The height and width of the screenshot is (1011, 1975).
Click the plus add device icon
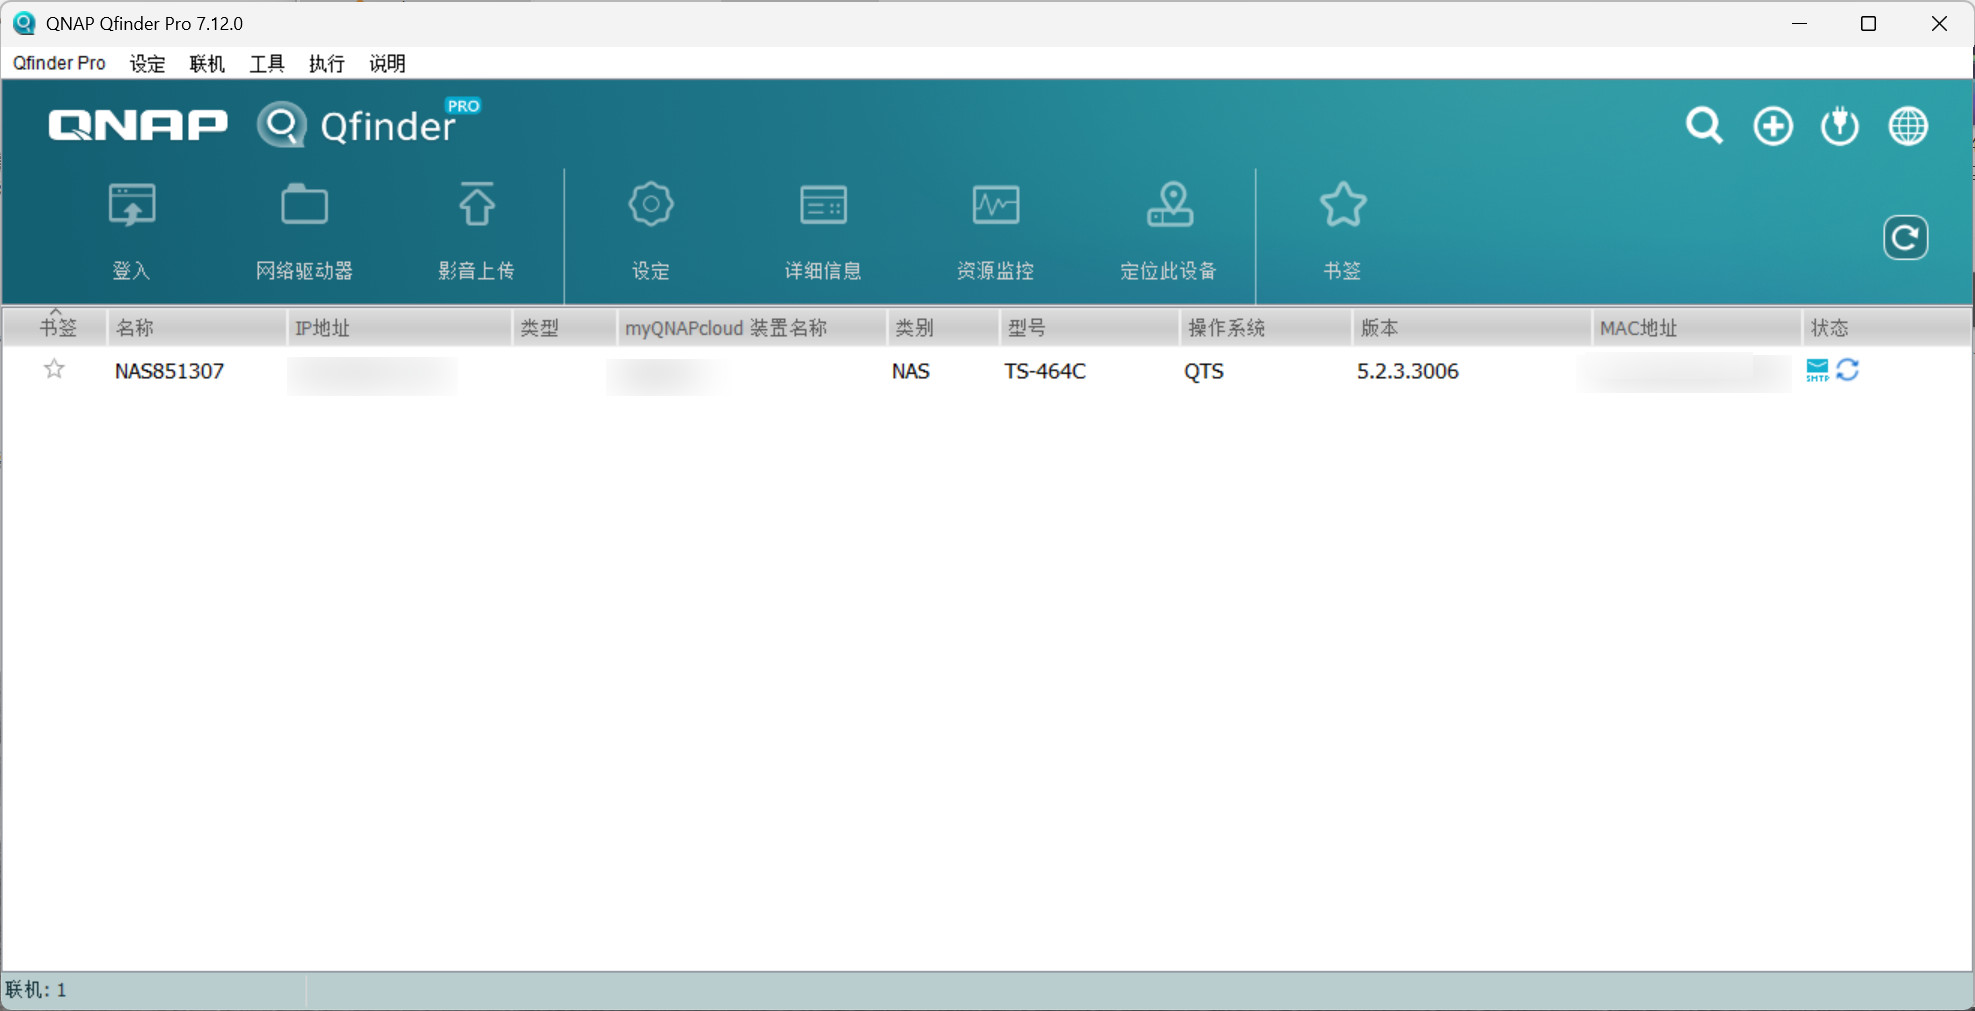click(1773, 126)
